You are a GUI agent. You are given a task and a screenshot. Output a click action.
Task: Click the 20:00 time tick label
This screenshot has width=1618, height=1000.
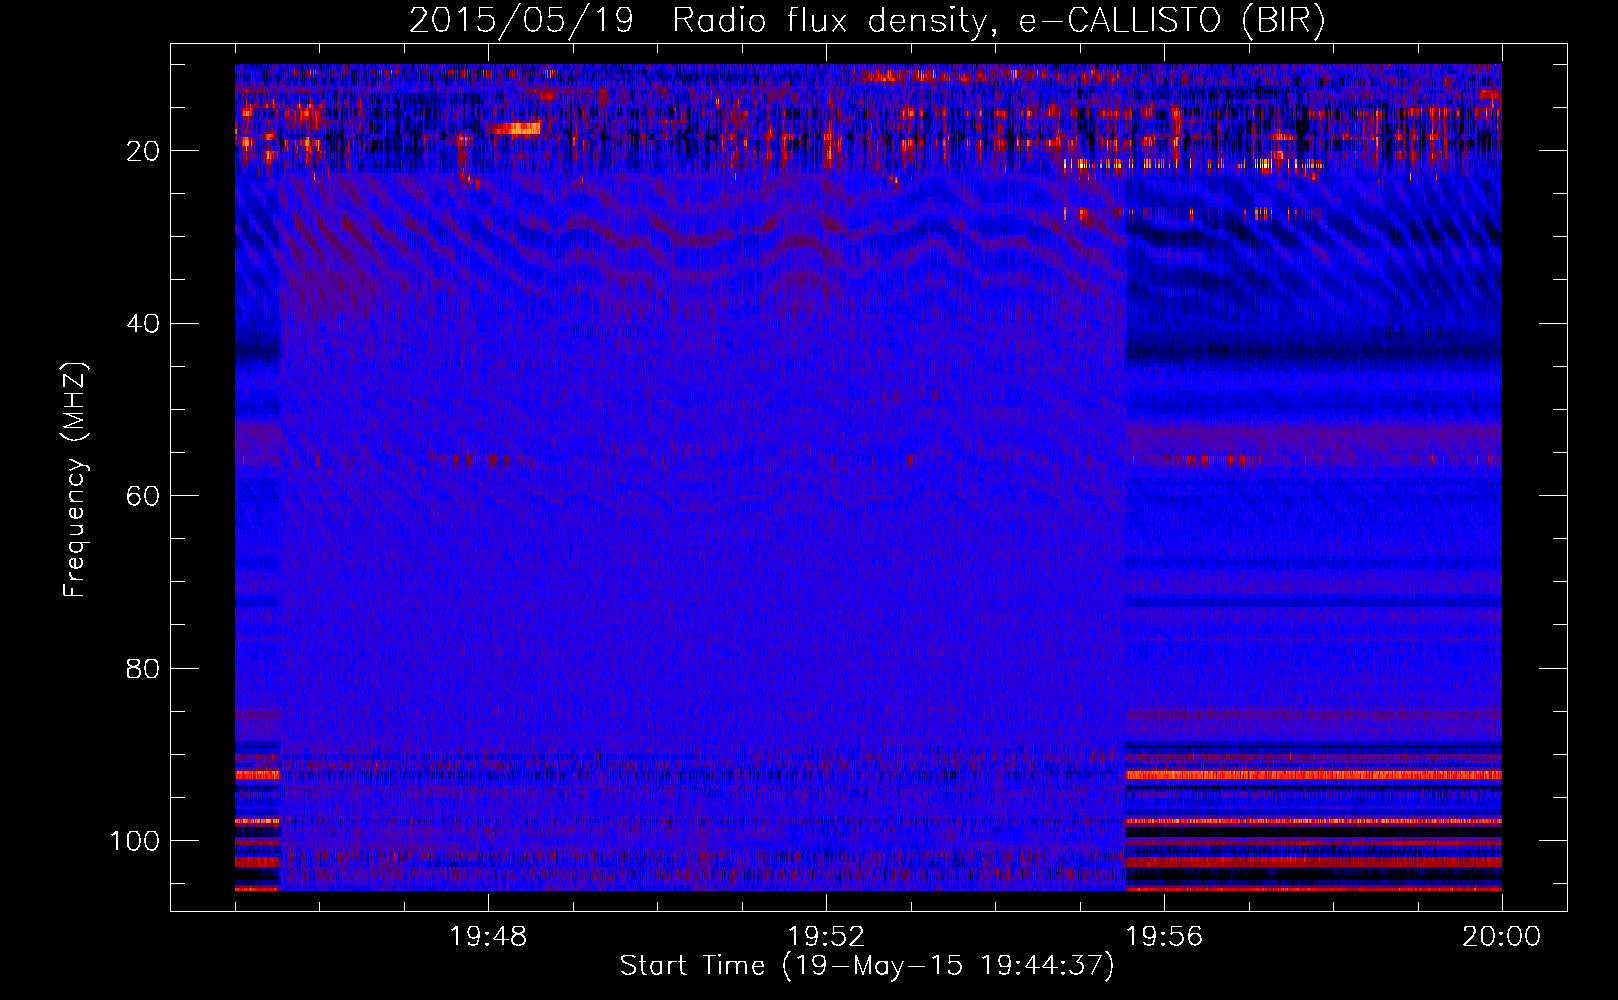(x=1502, y=937)
